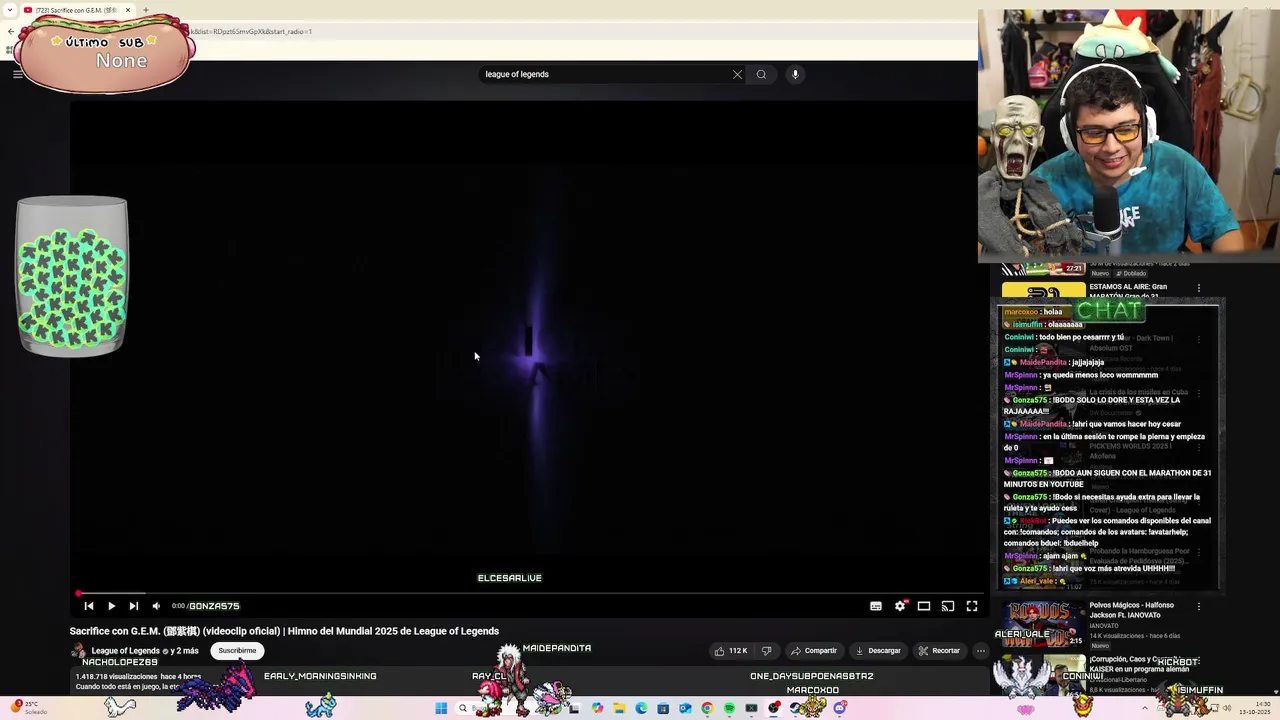
Task: Open Microsoft Store from taskbar
Action: (x=663, y=708)
